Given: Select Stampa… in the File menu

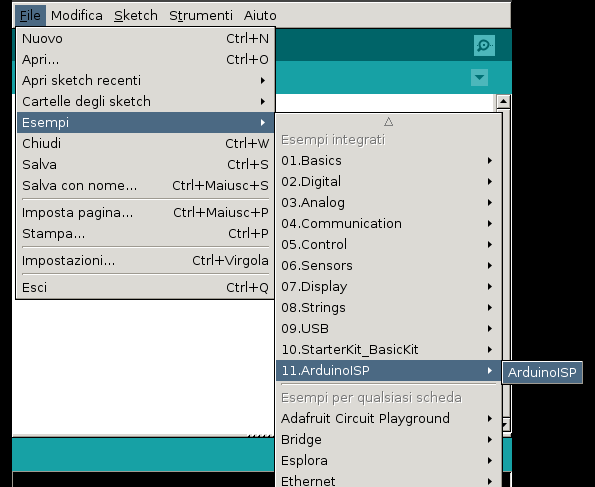Looking at the screenshot, I should 145,233.
